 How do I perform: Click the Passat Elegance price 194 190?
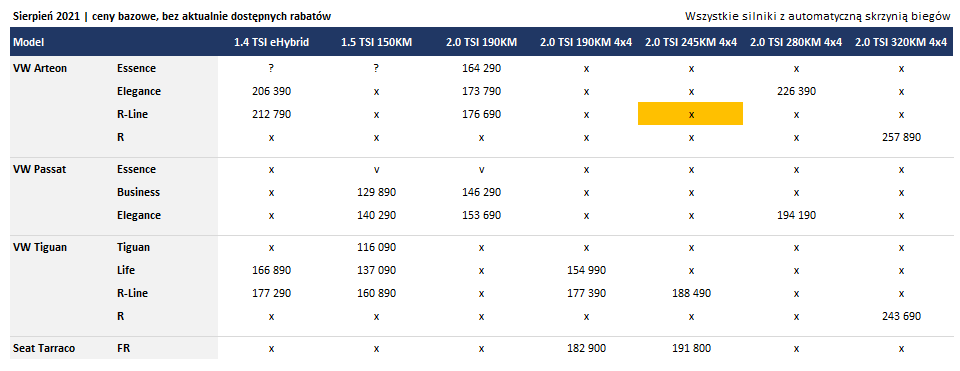click(796, 215)
